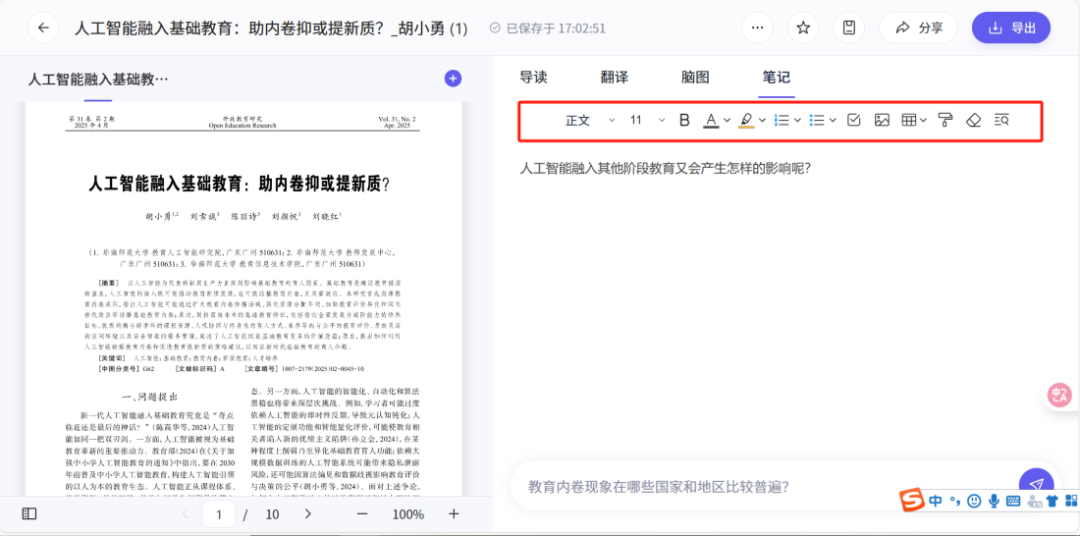Image resolution: width=1080 pixels, height=536 pixels.
Task: Click the page number field showing 1
Action: (x=219, y=514)
